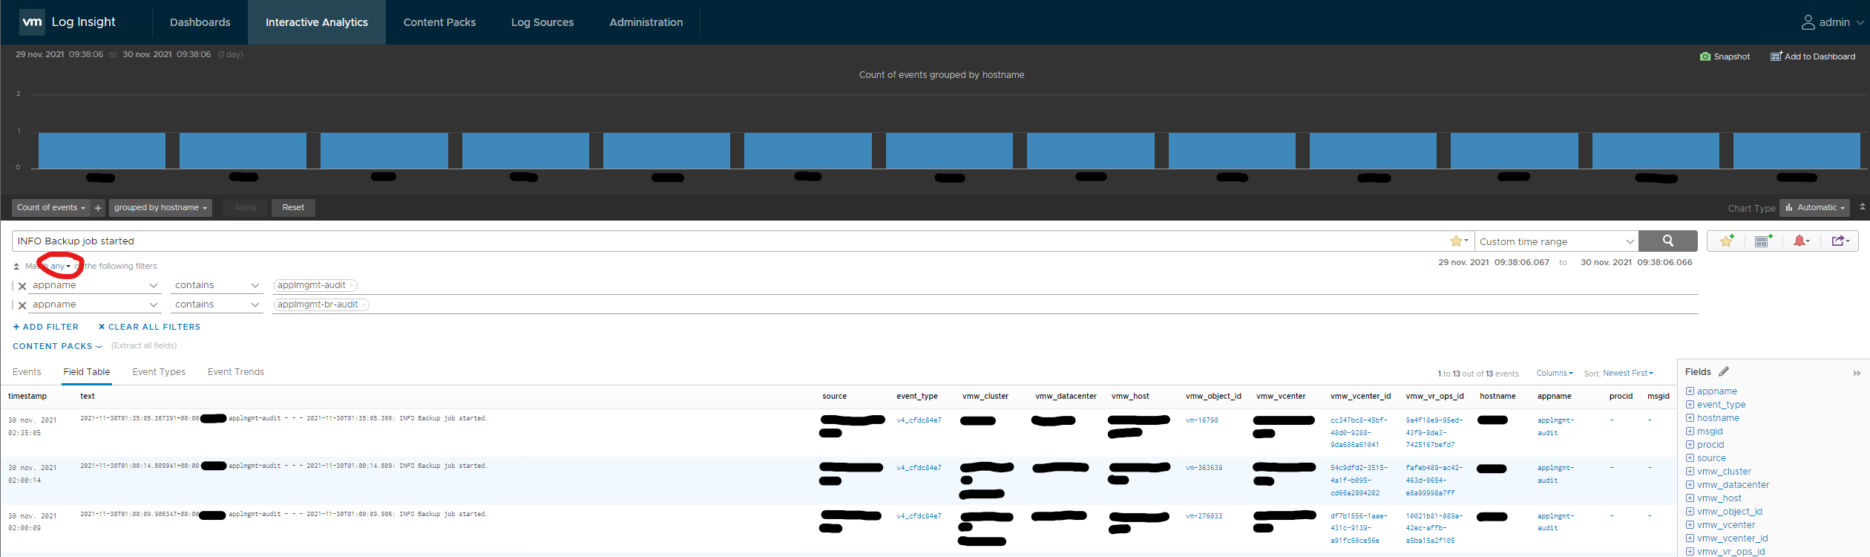Screen dimensions: 1870x557
Task: Switch to the Events tab
Action: (27, 372)
